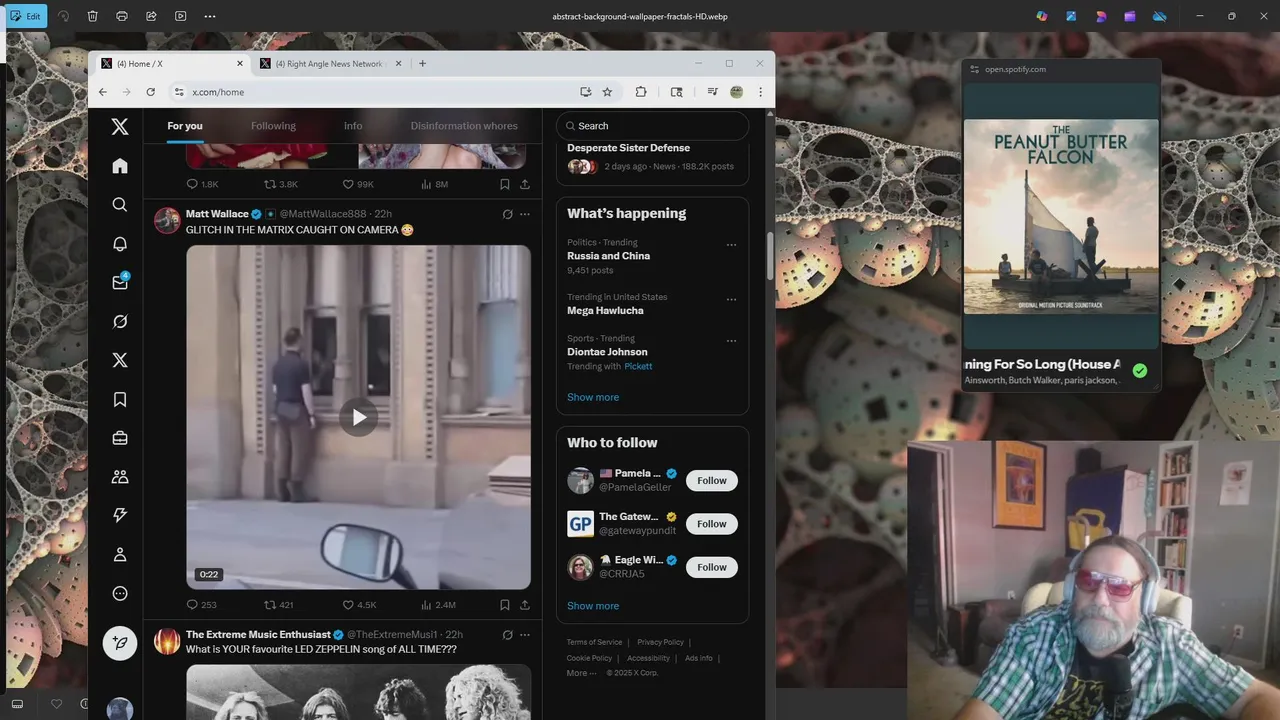This screenshot has height=720, width=1280.
Task: Open Photos see-more ellipsis menu
Action: click(210, 16)
